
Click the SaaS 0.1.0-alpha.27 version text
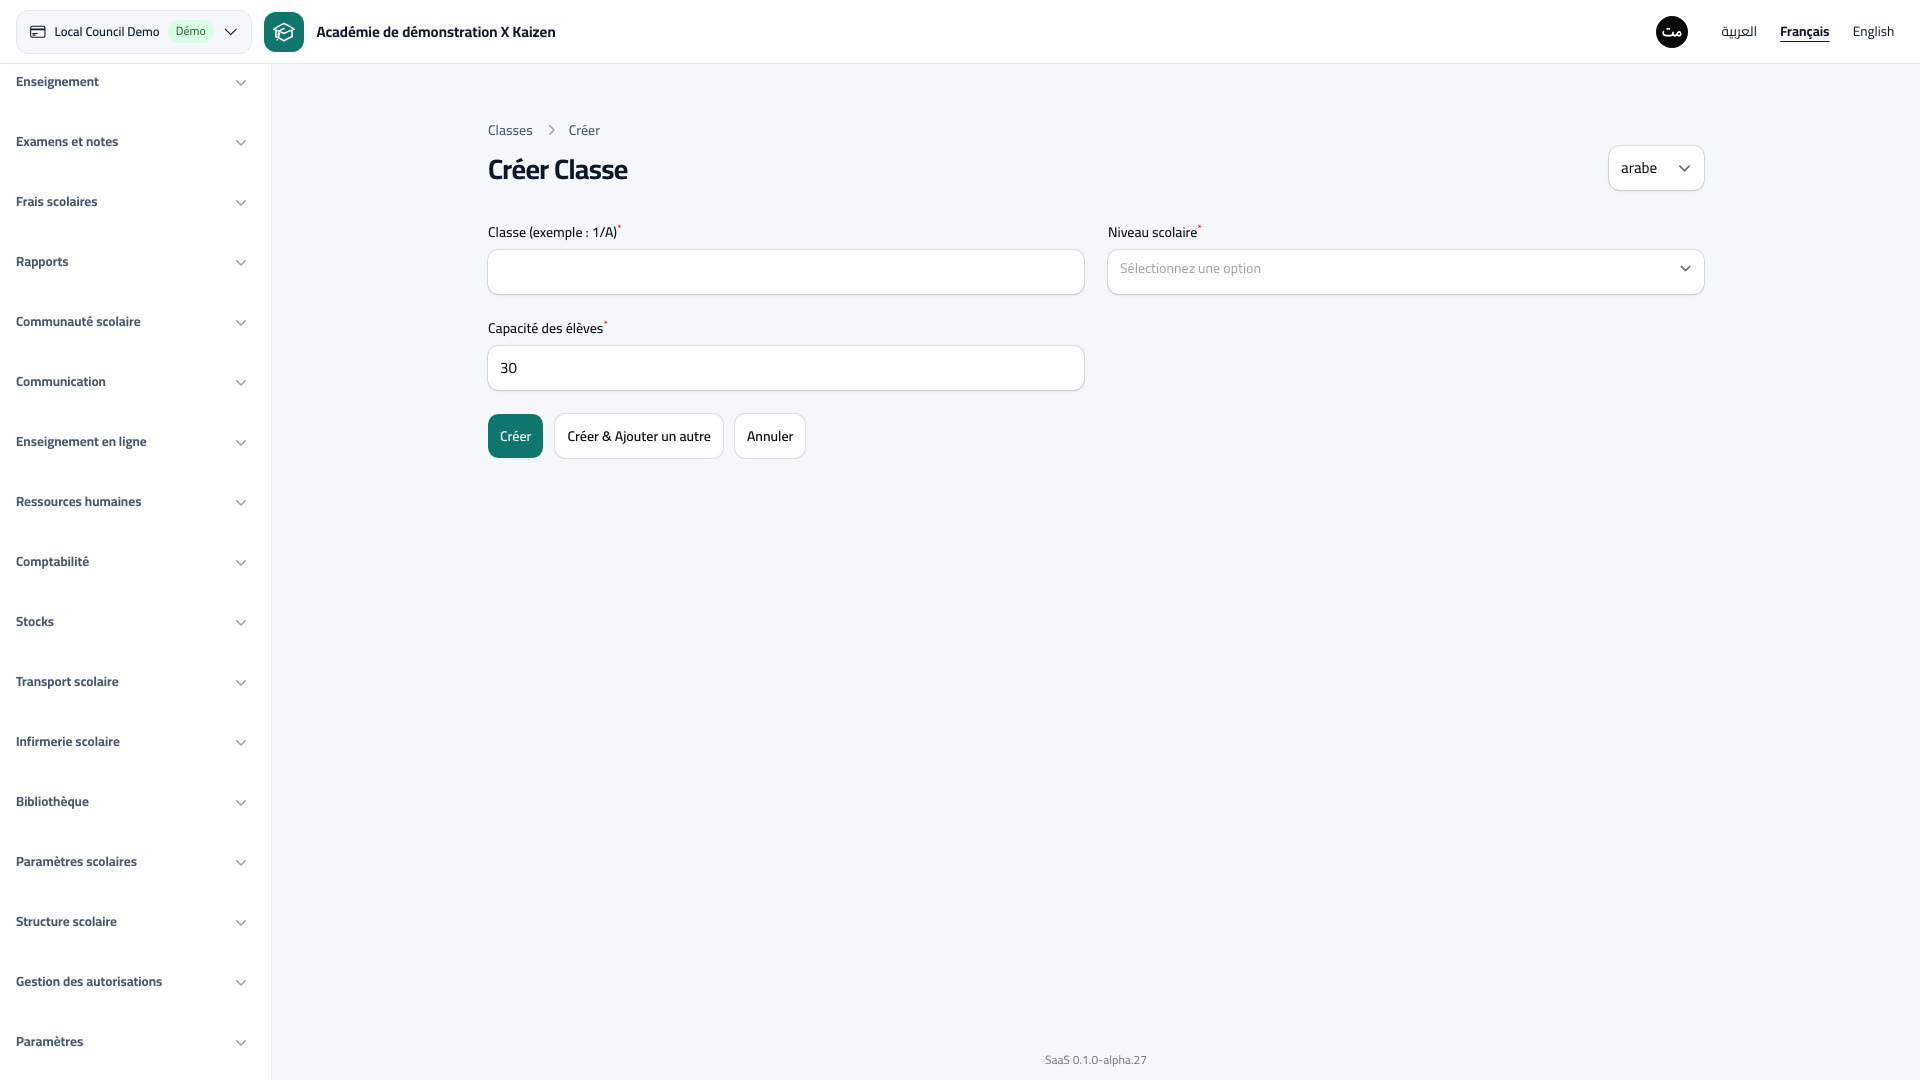1096,1060
